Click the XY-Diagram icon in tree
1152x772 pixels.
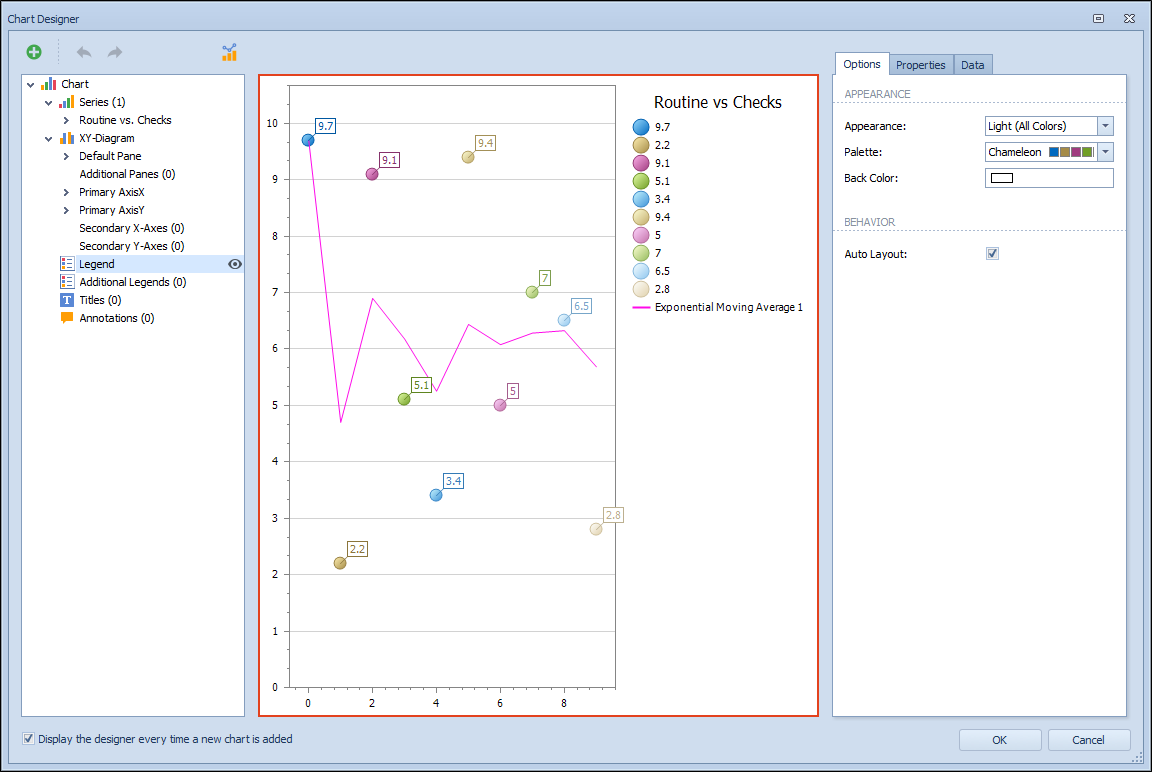(67, 138)
